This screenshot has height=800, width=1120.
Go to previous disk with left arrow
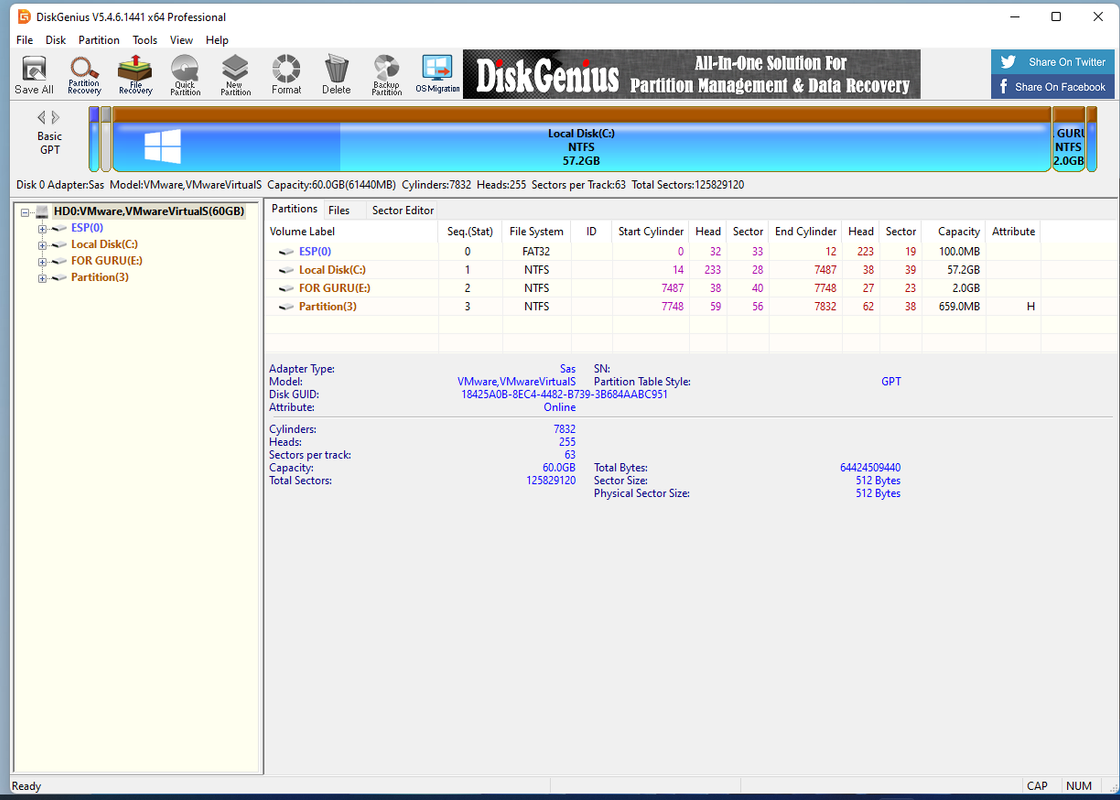click(x=41, y=117)
